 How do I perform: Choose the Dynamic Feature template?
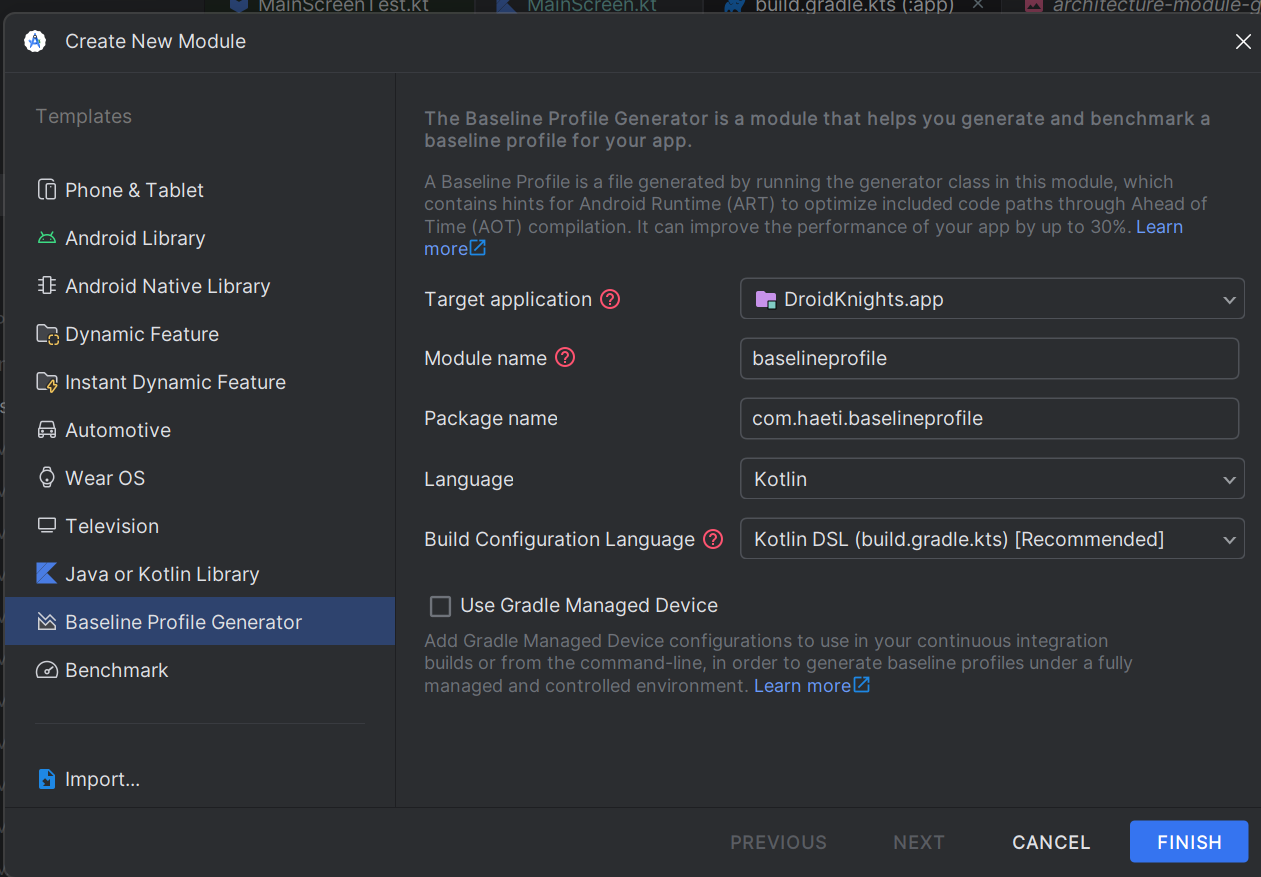coord(141,334)
